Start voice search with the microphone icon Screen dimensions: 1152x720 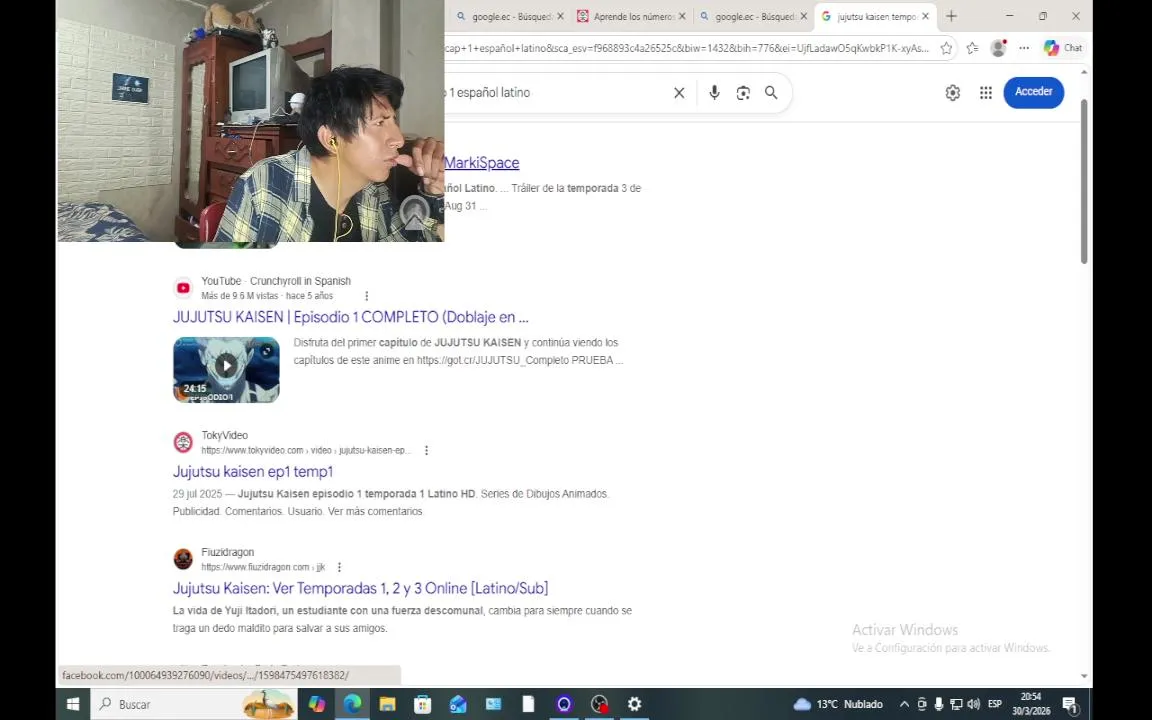click(x=714, y=93)
